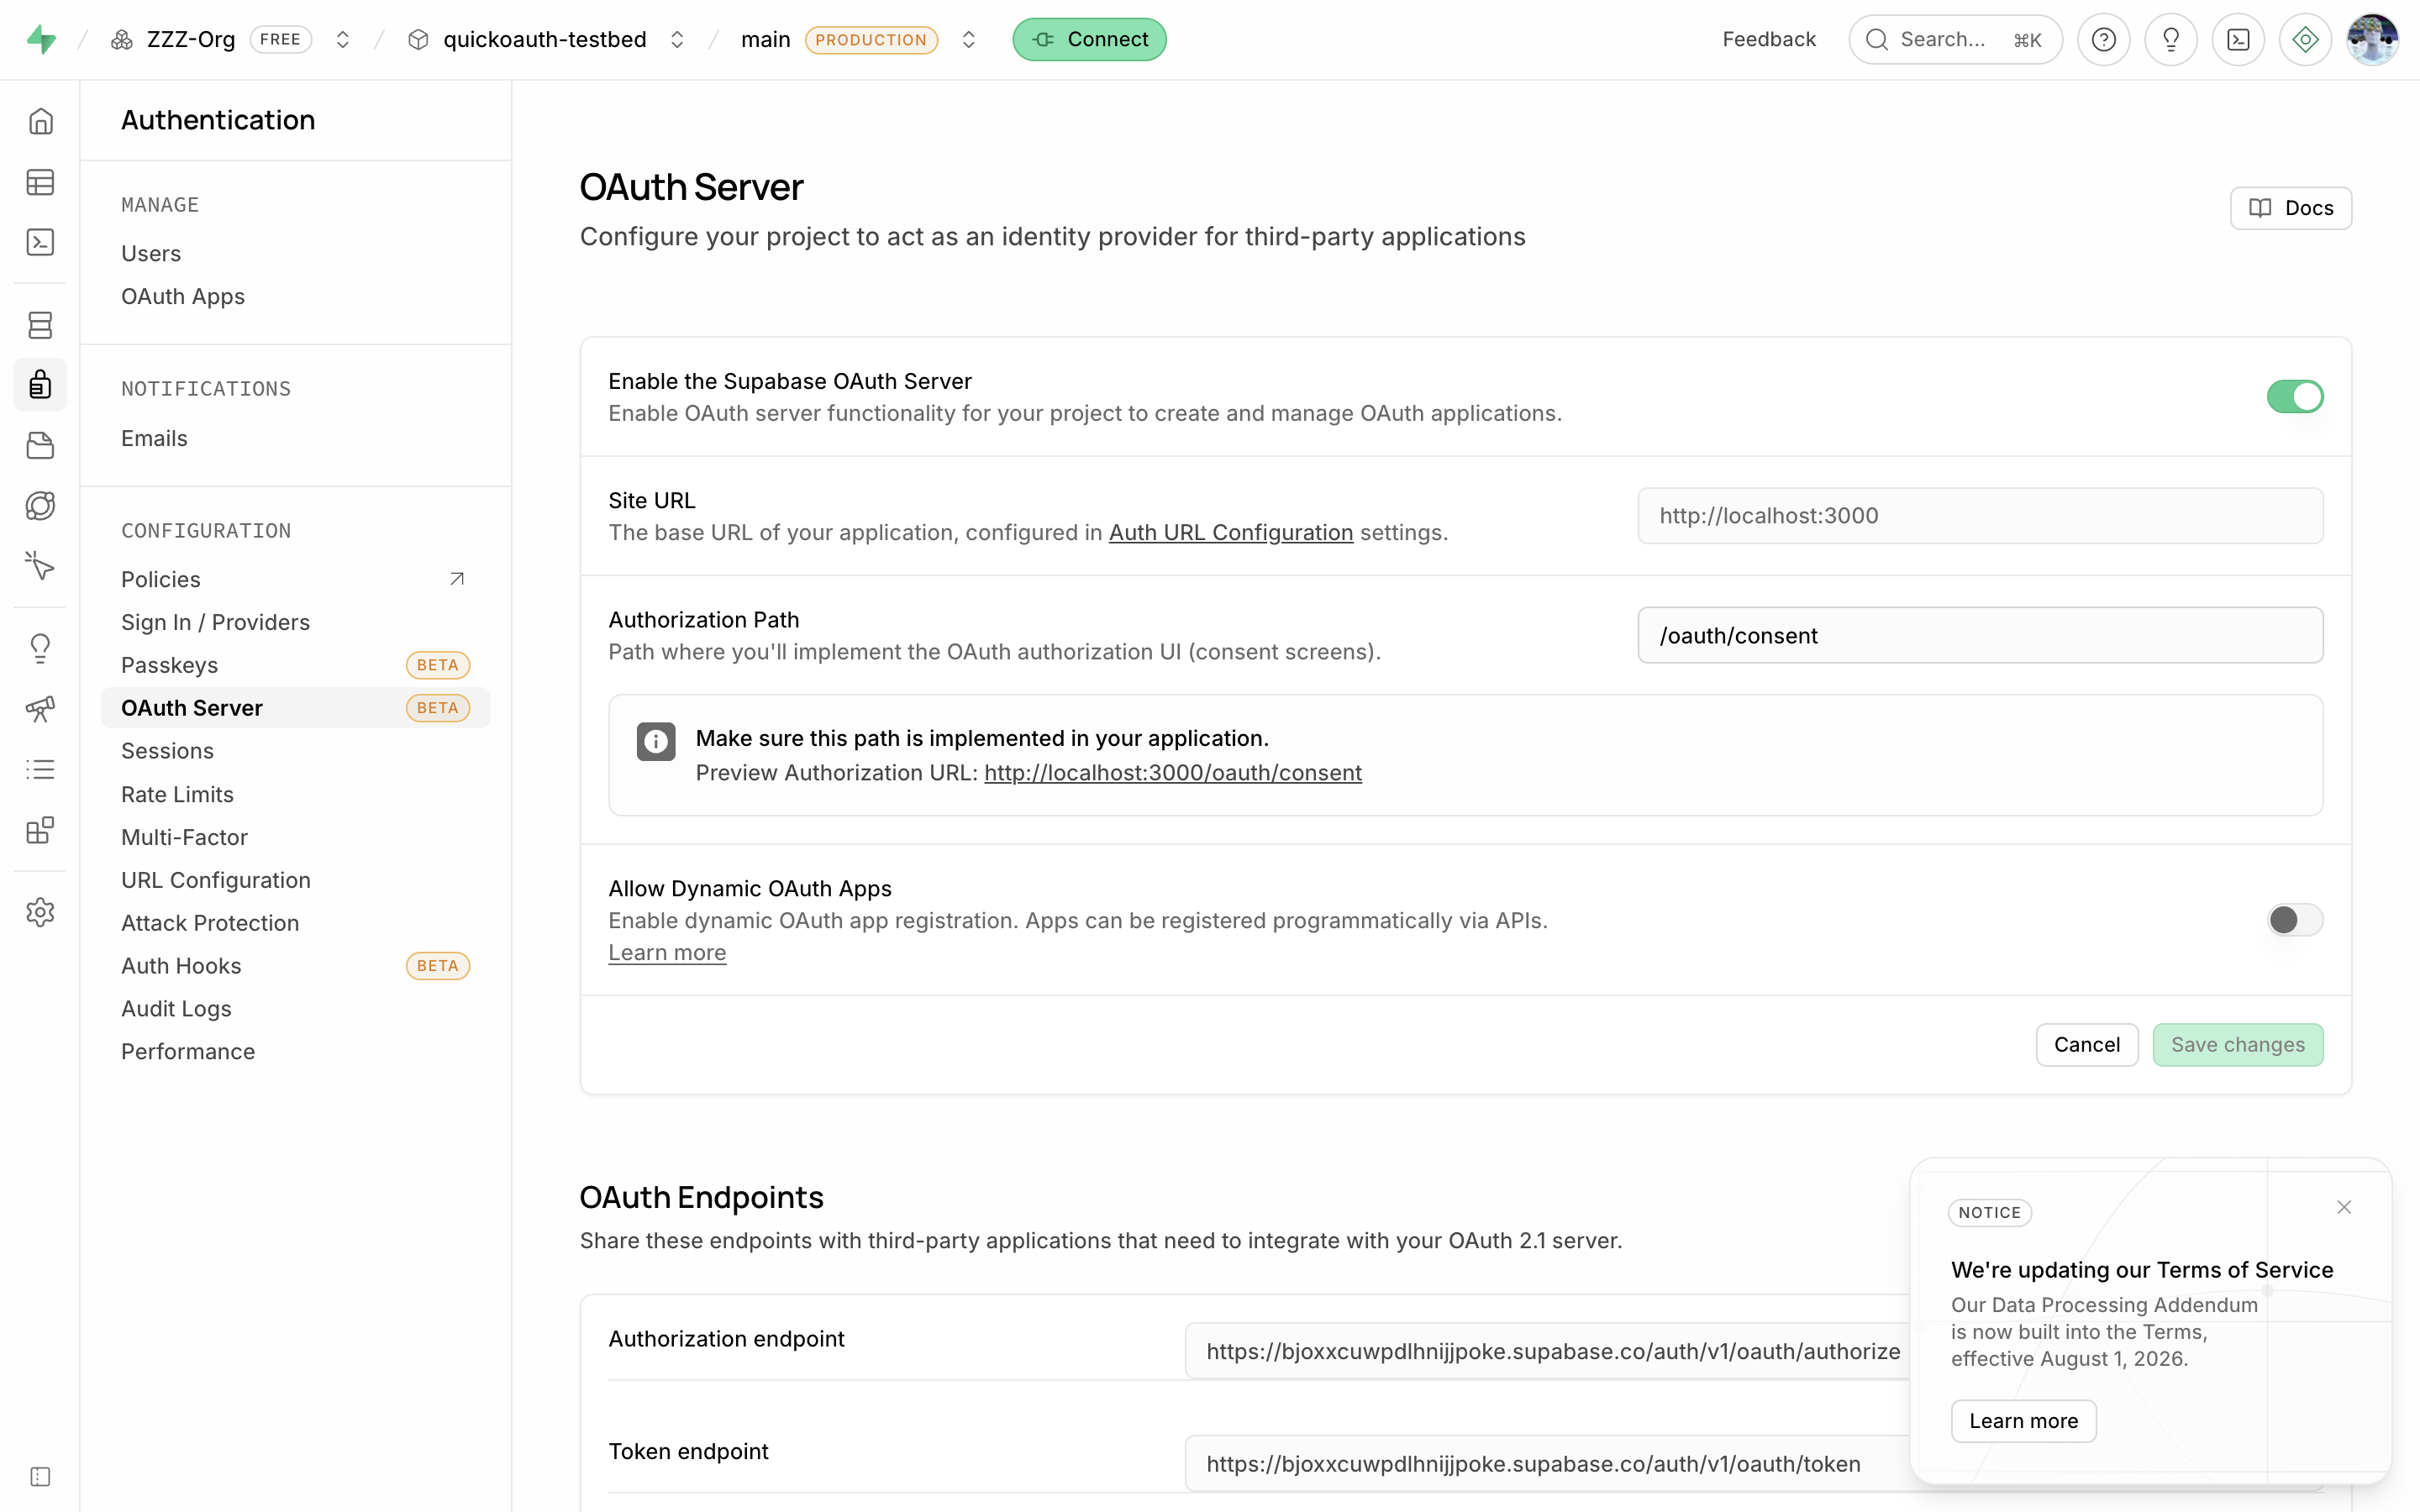Viewport: 2420px width, 1512px height.
Task: Click the ZZZ-Org organization icon
Action: point(122,39)
